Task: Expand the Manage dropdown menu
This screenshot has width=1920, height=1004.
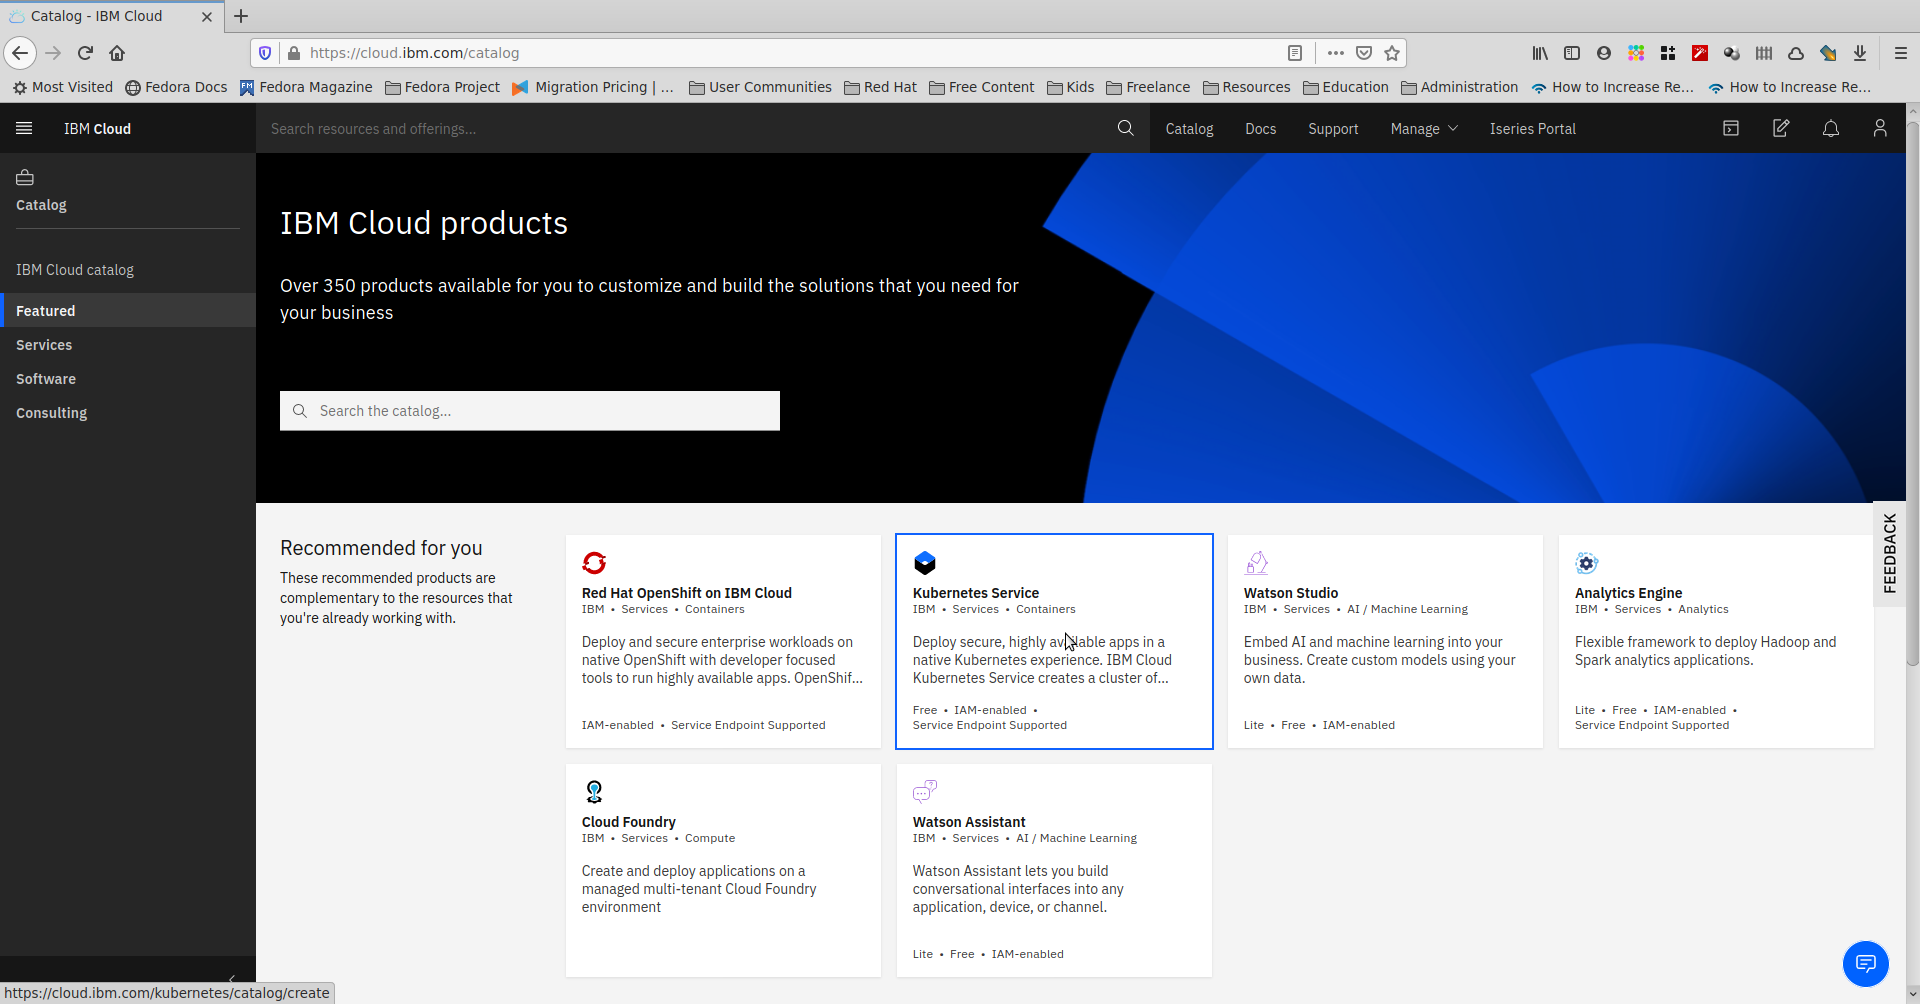Action: tap(1424, 129)
